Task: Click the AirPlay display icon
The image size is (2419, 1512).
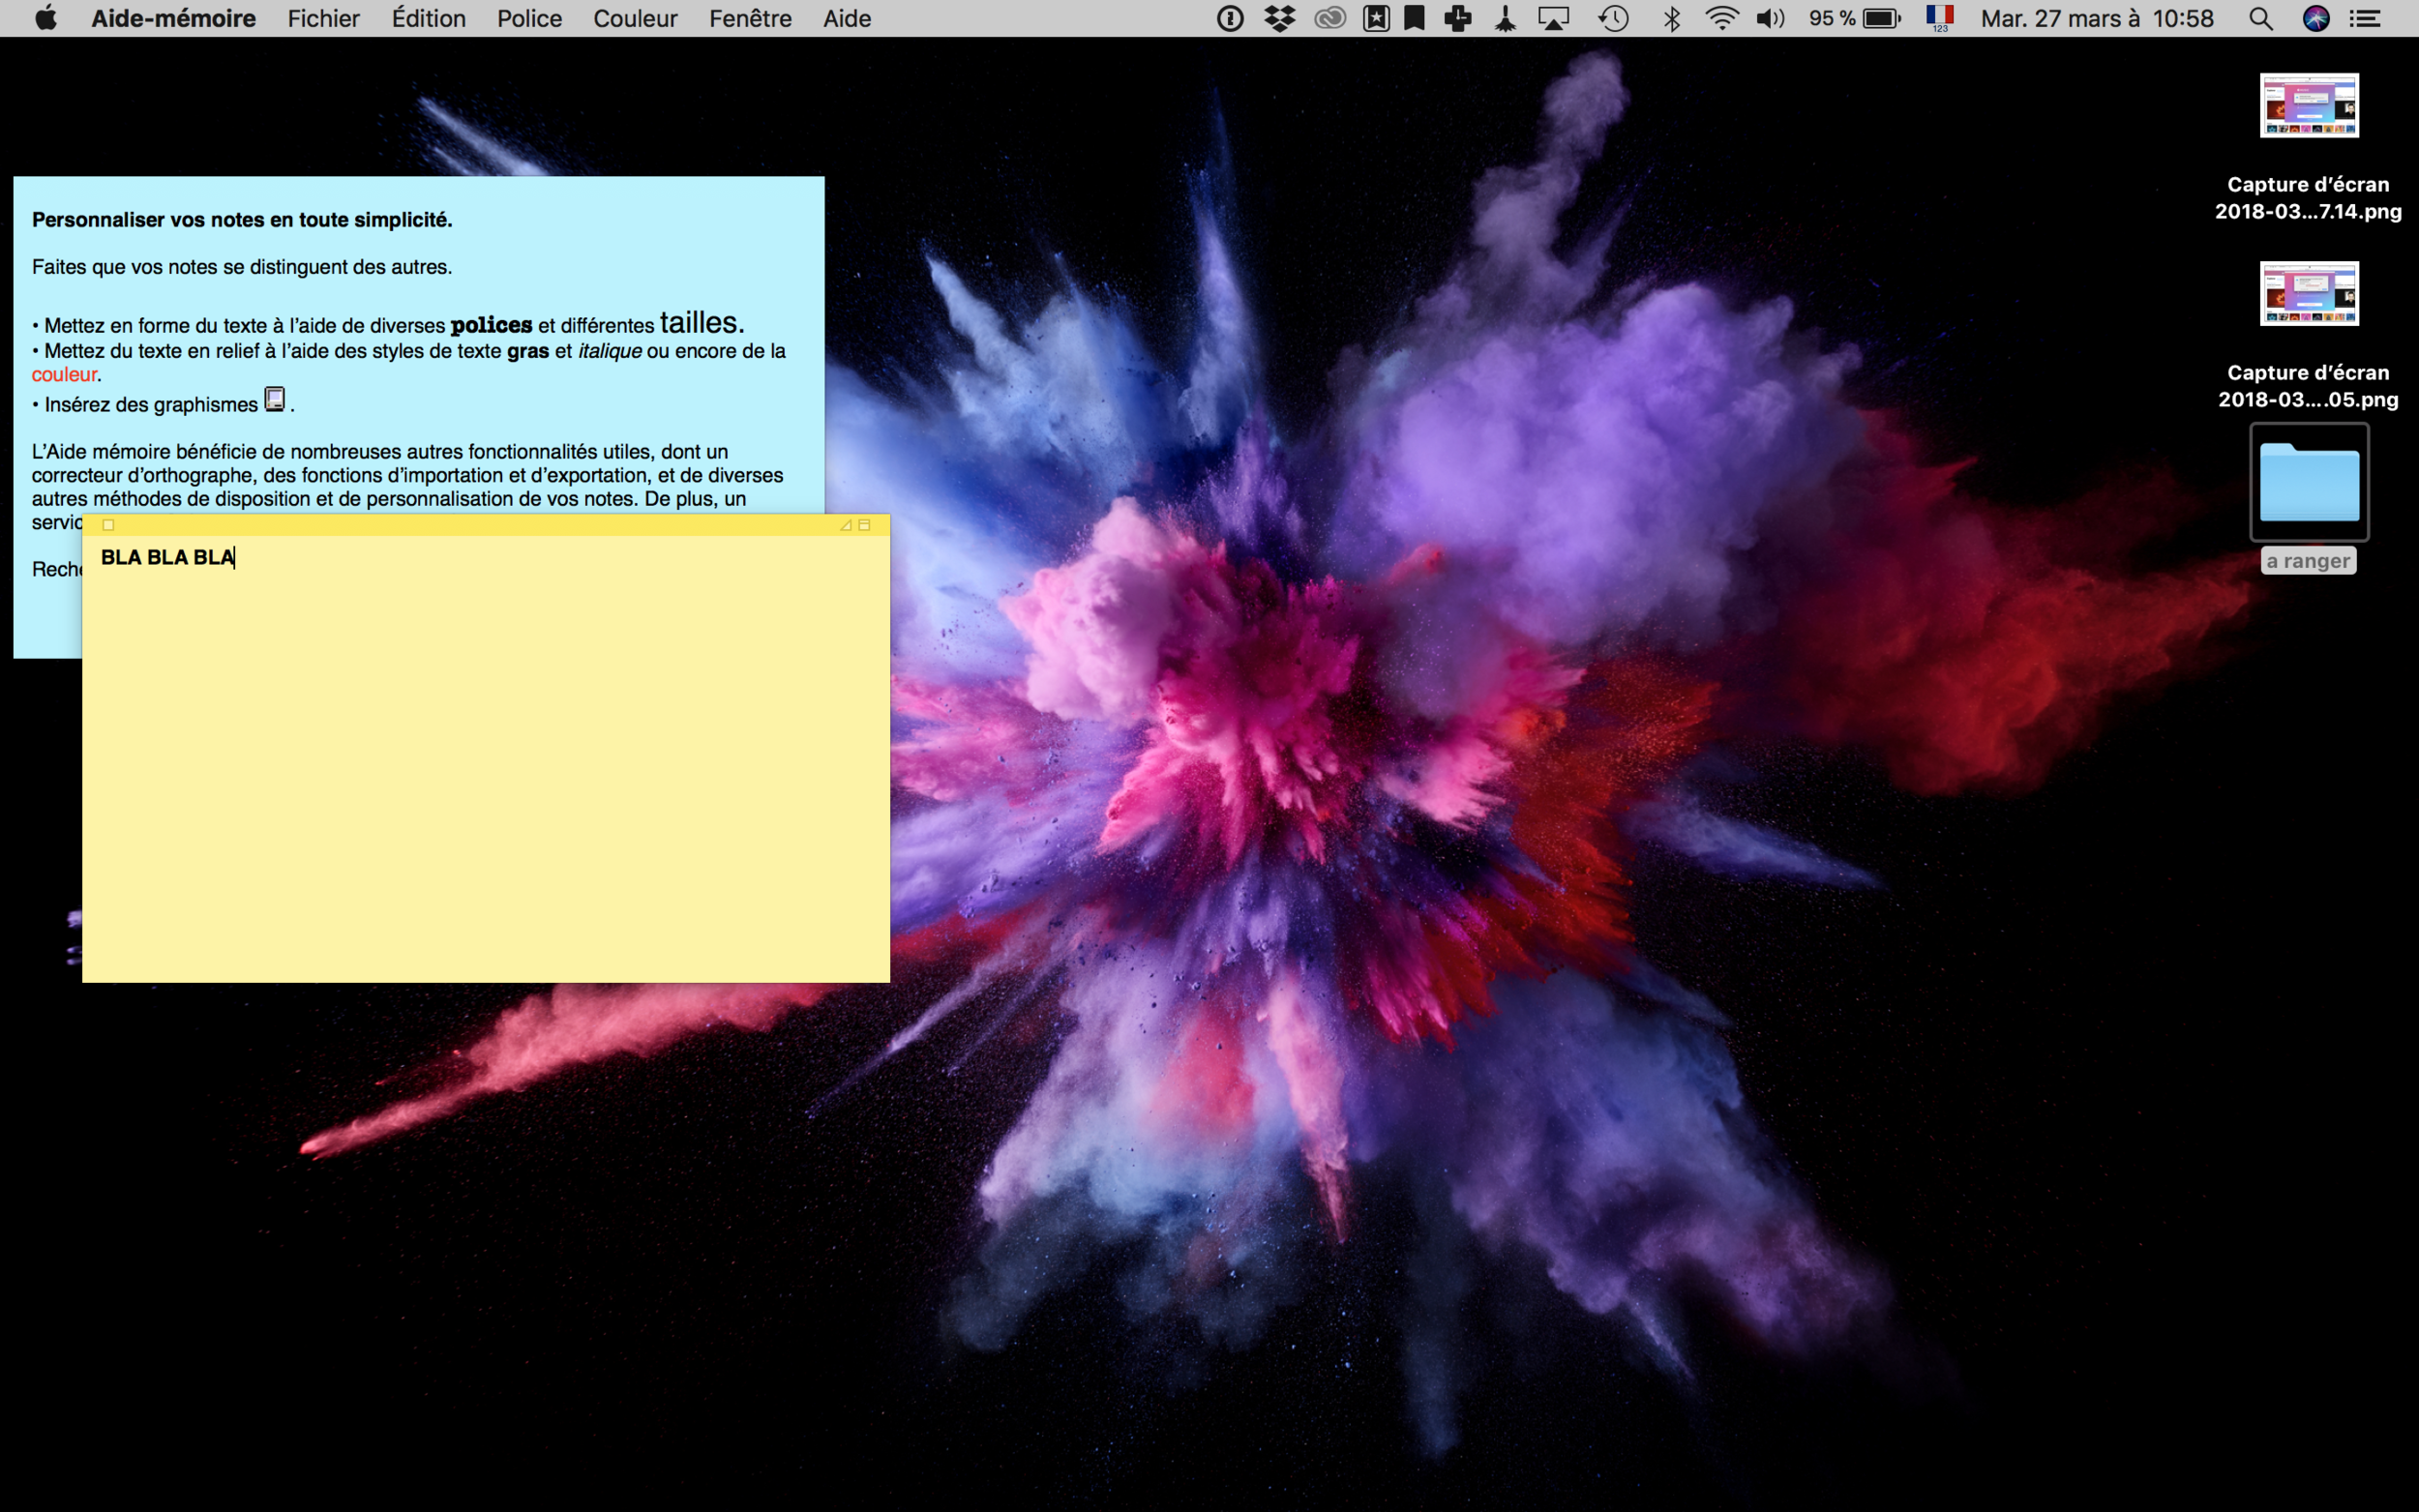Action: coord(1553,18)
